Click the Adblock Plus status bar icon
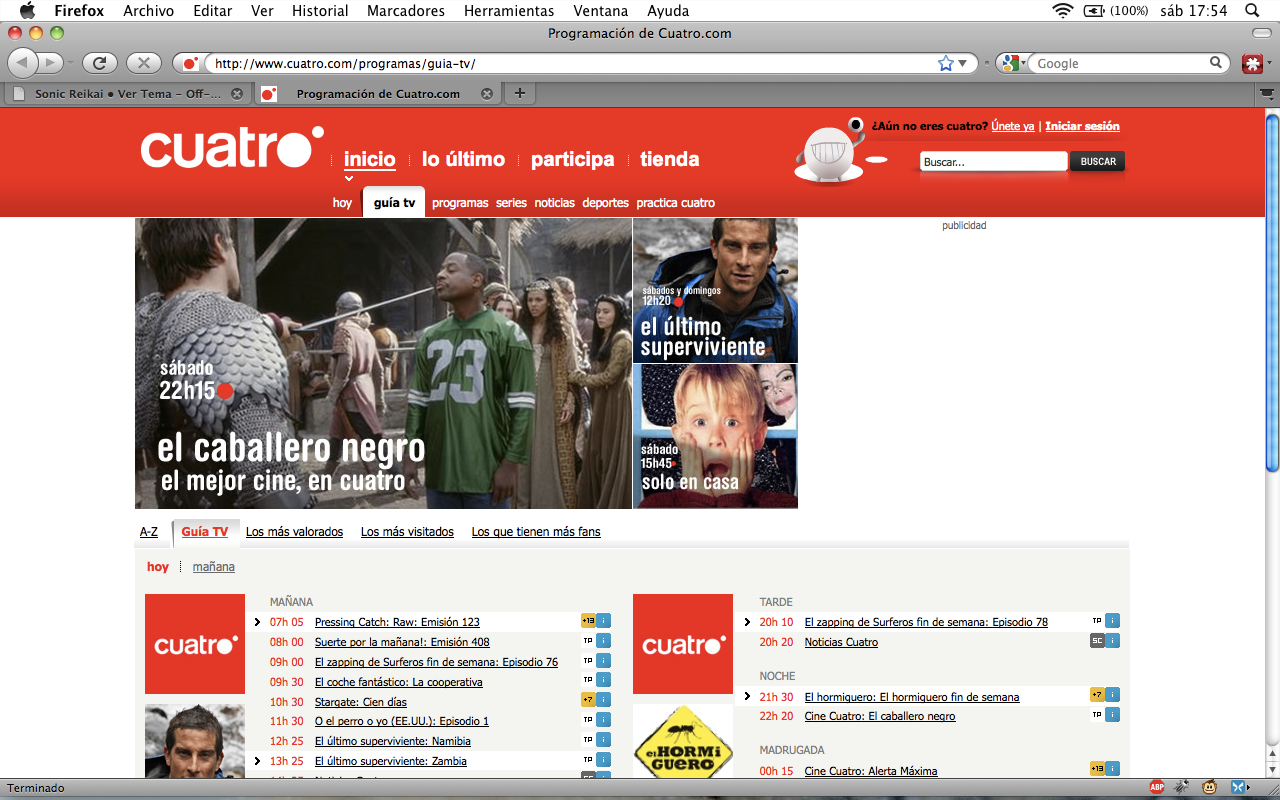The height and width of the screenshot is (800, 1280). click(x=1157, y=788)
